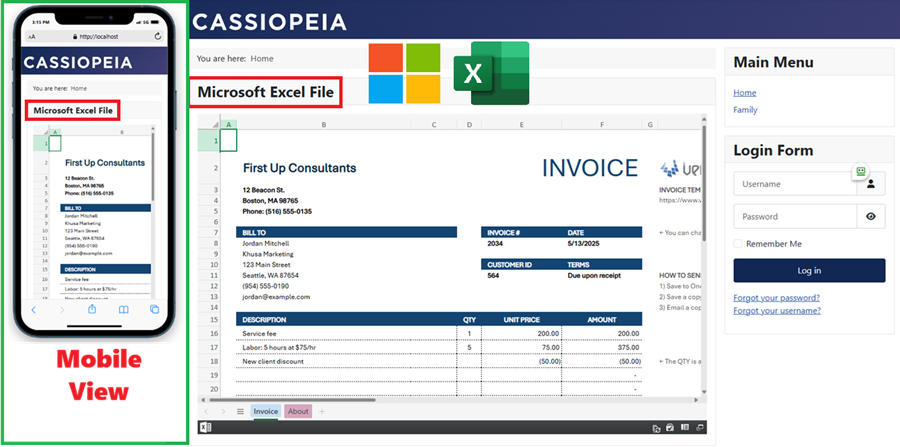This screenshot has width=900, height=447.
Task: Select column B header in the desktop spreadsheet
Action: coord(324,125)
